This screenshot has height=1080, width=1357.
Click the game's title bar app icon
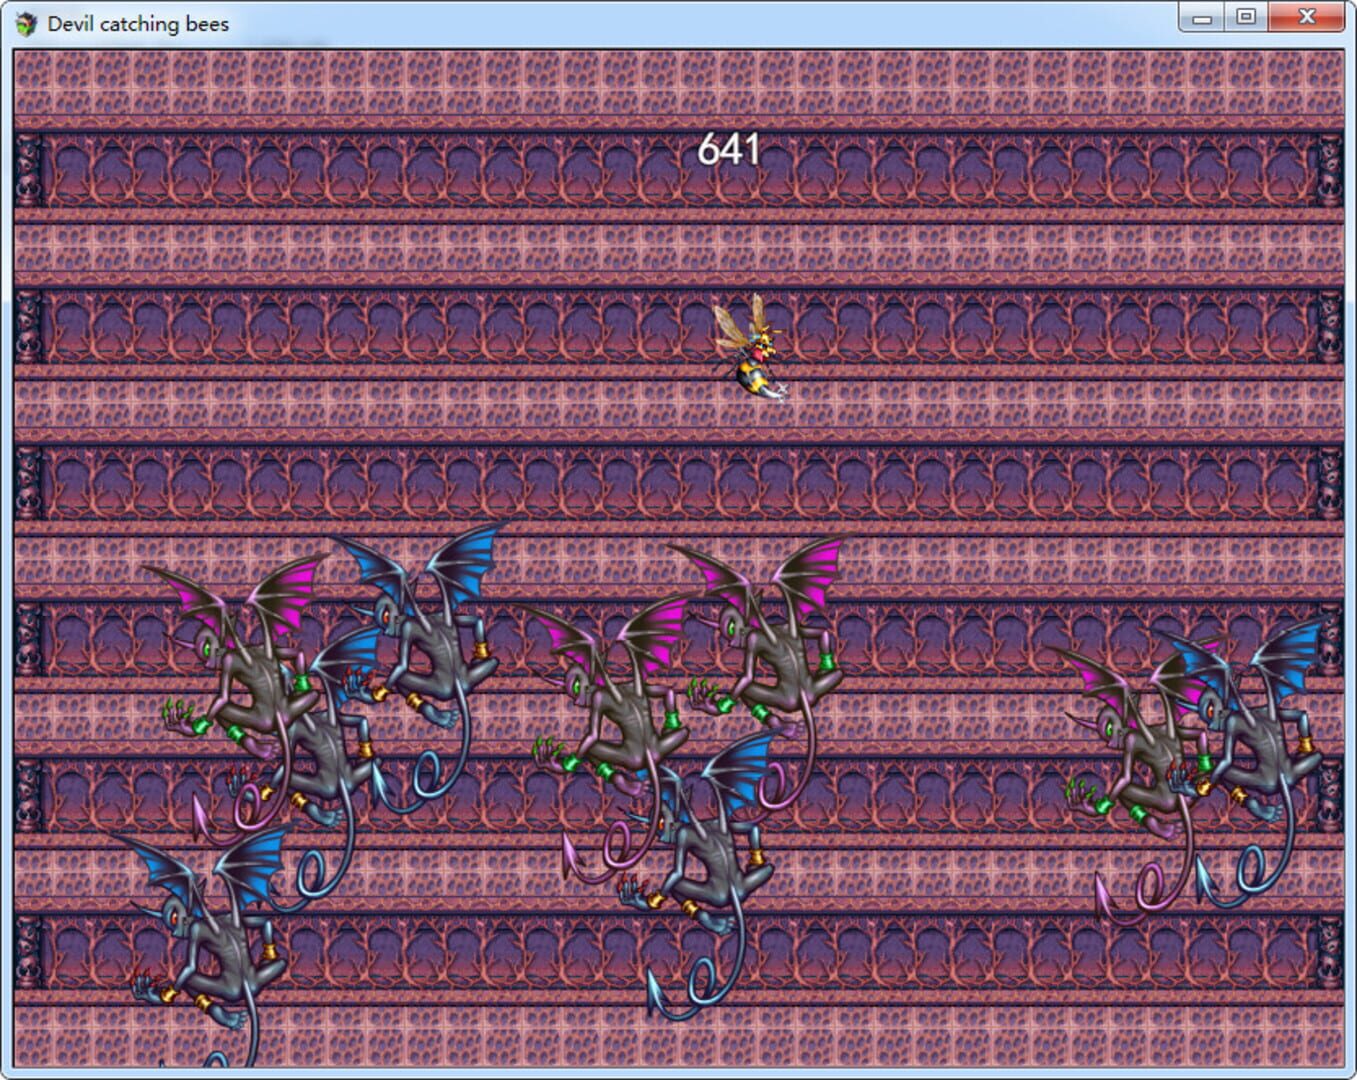coord(26,23)
